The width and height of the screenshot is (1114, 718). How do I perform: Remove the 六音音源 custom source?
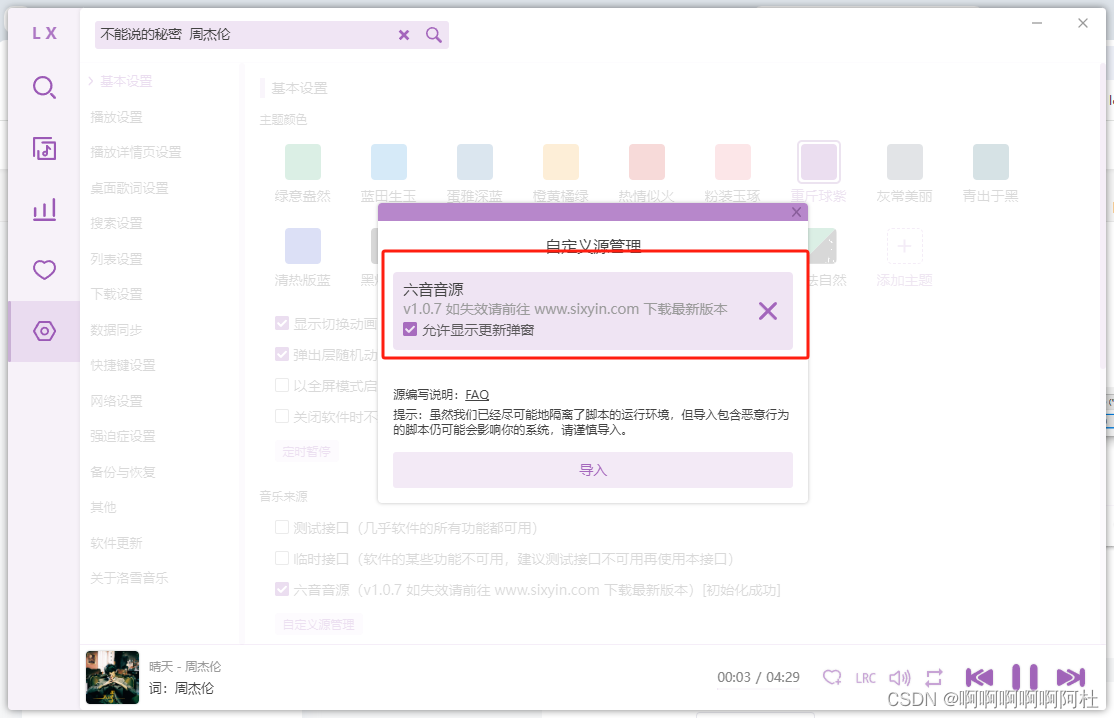click(767, 311)
